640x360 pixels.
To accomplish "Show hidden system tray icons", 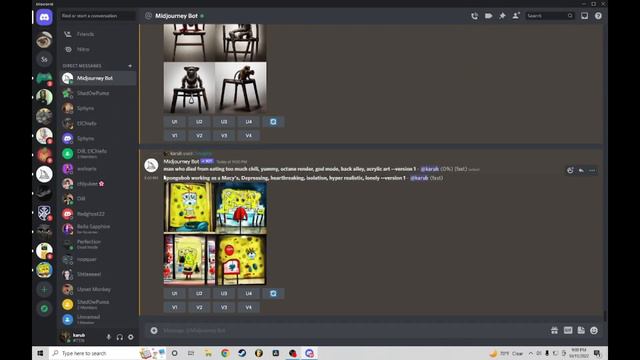I will point(531,353).
